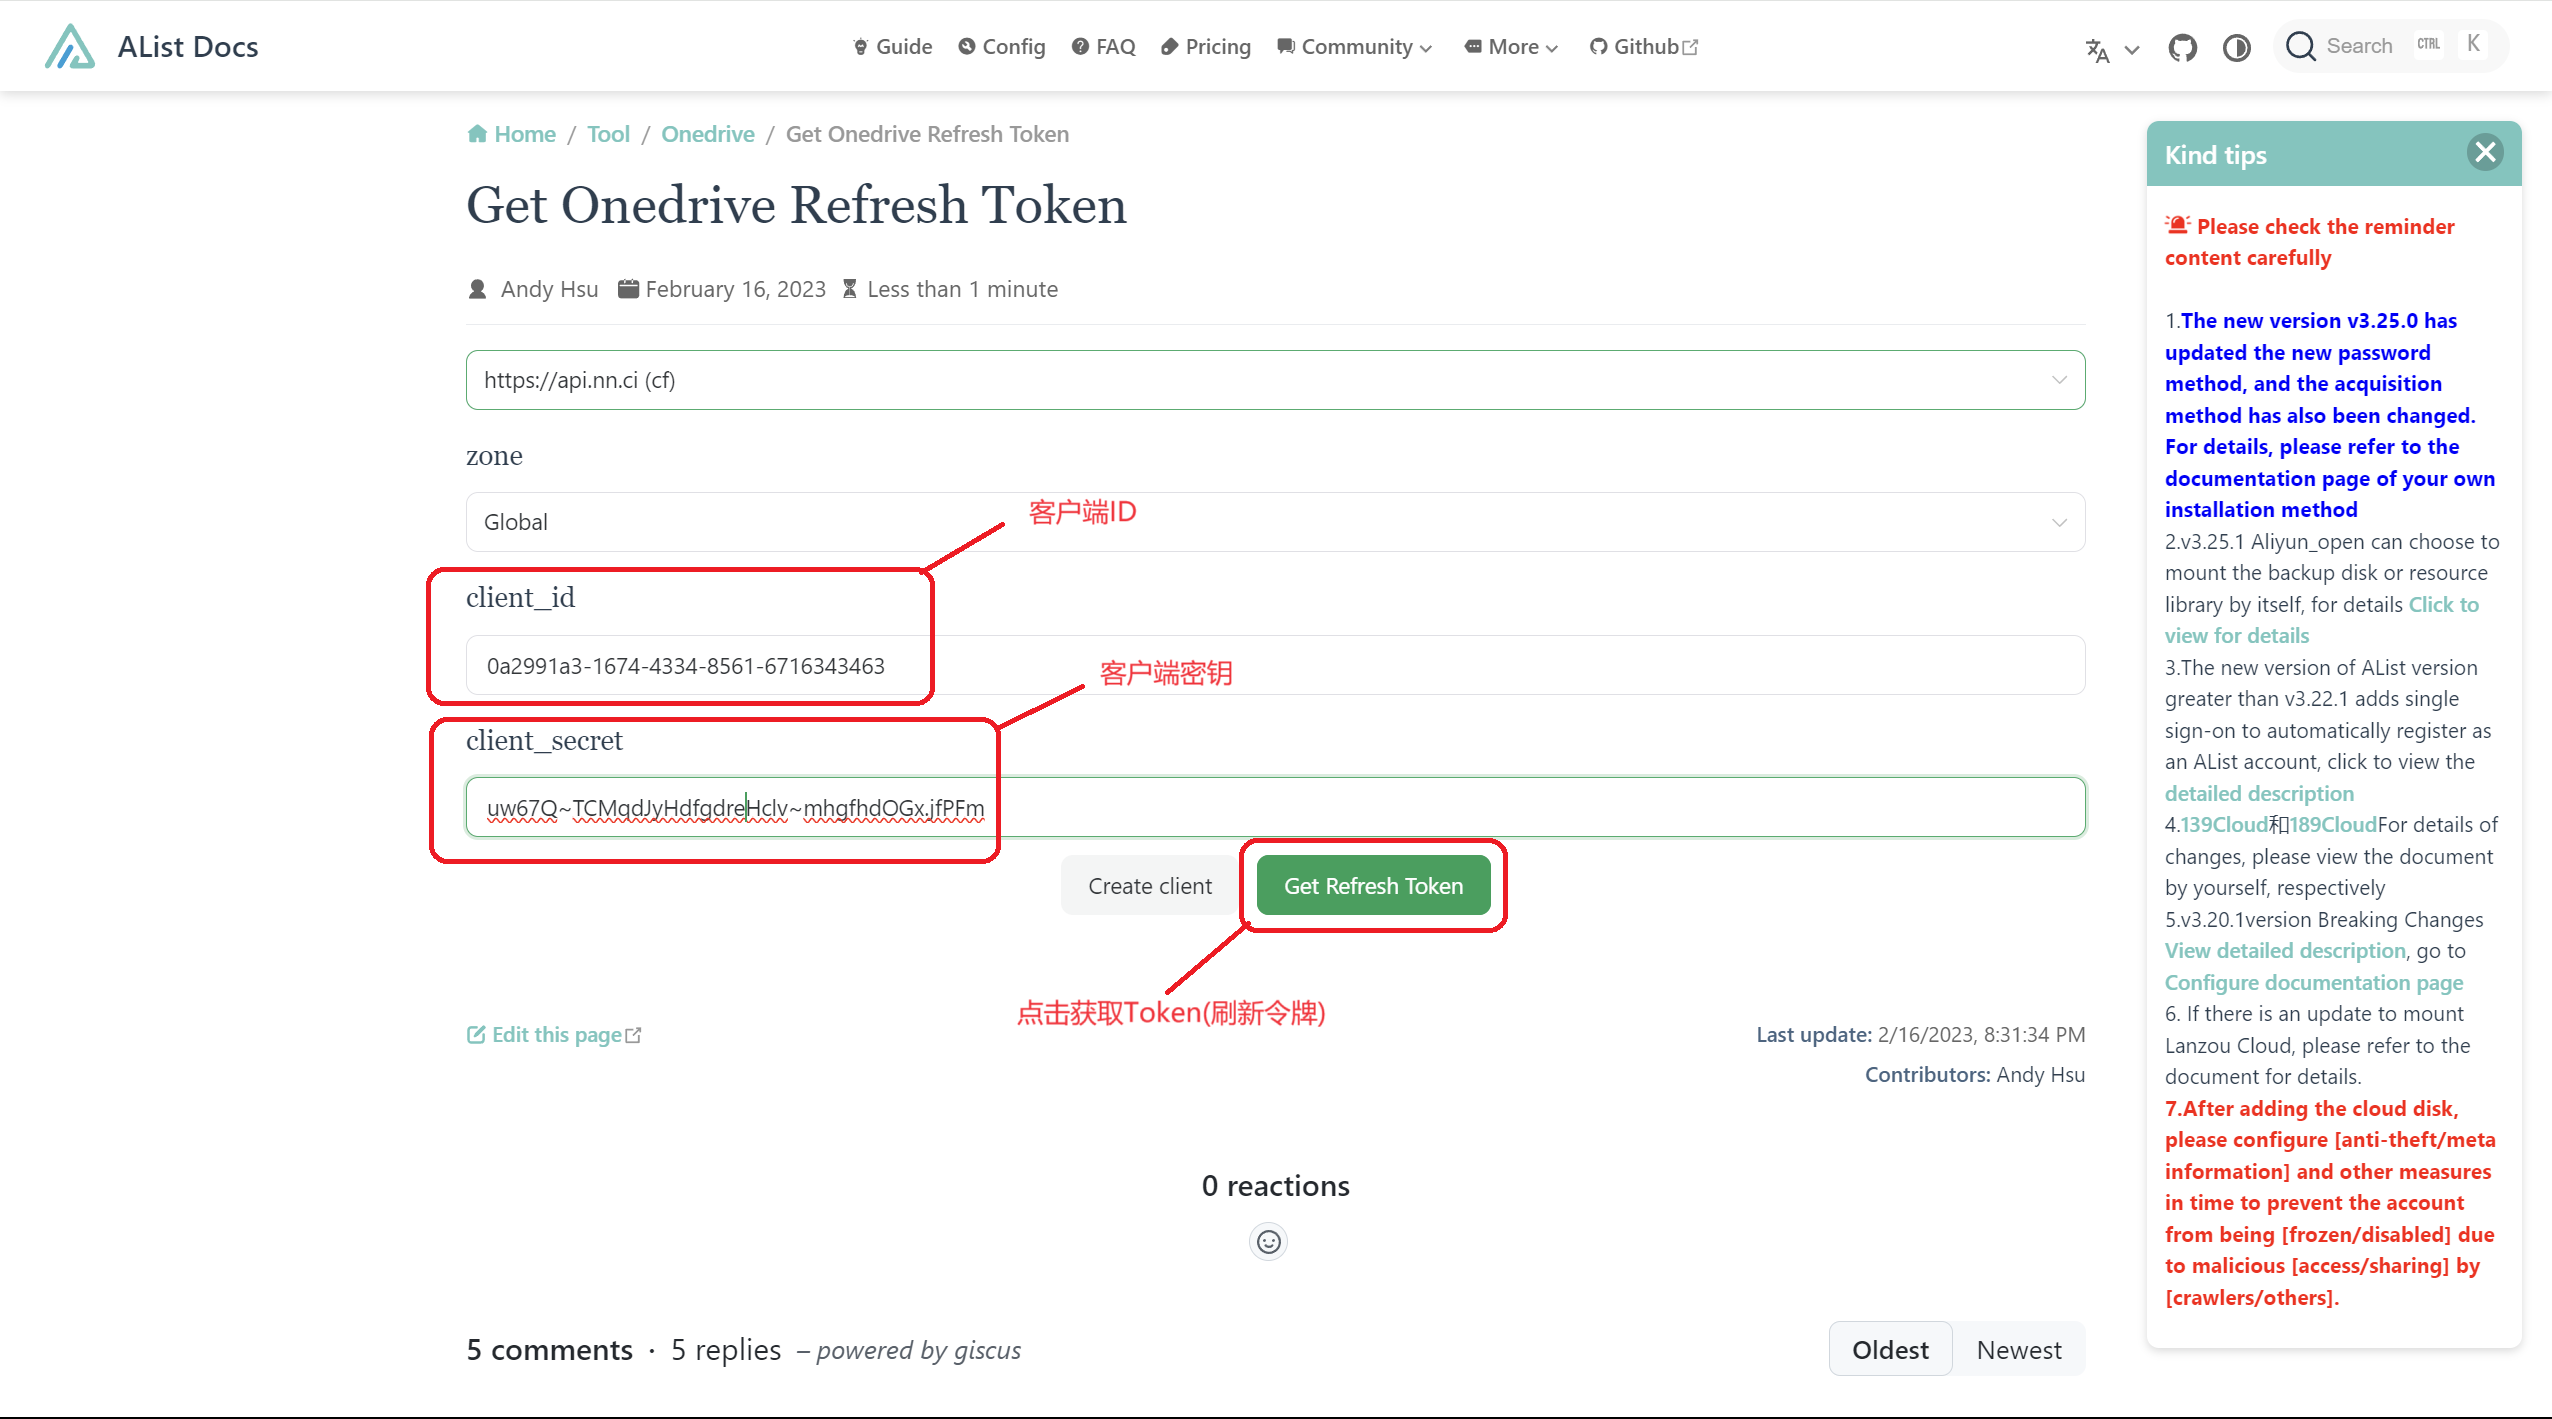Open the GitHub repo icon in header
The image size is (2552, 1419).
2182,48
